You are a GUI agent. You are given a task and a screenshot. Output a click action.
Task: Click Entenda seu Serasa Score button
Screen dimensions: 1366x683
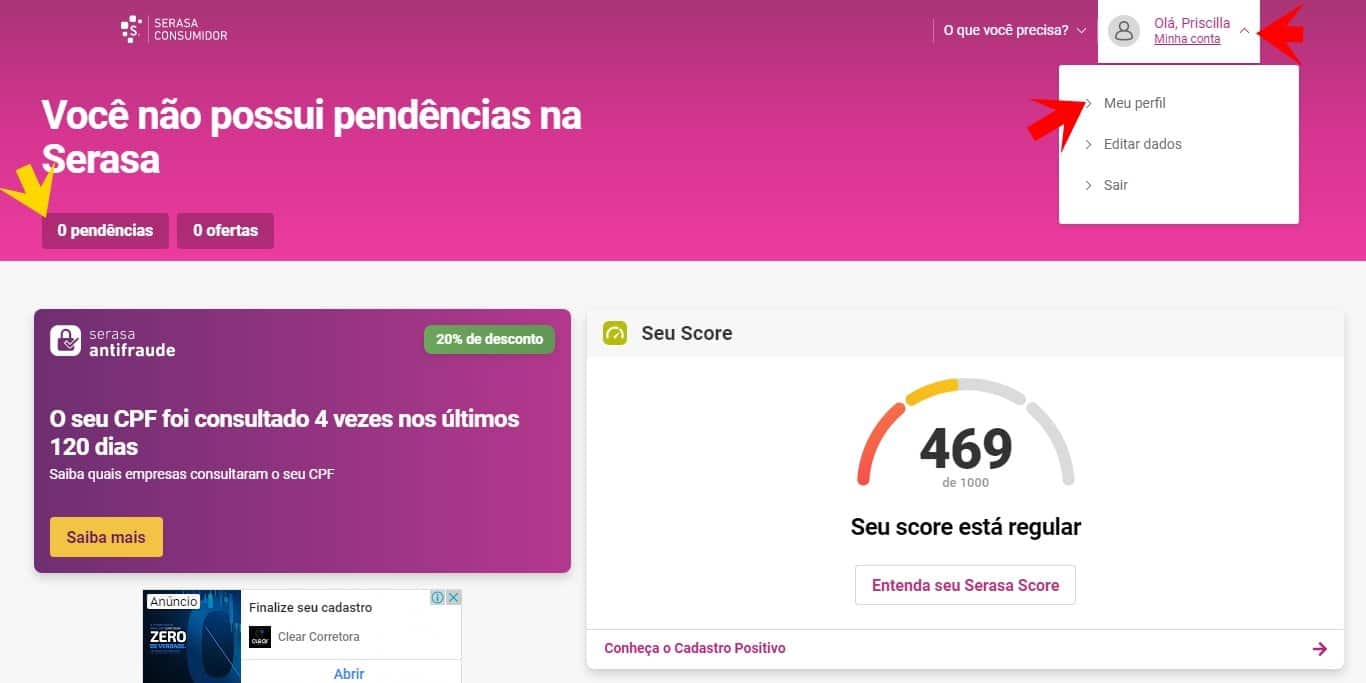coord(965,585)
